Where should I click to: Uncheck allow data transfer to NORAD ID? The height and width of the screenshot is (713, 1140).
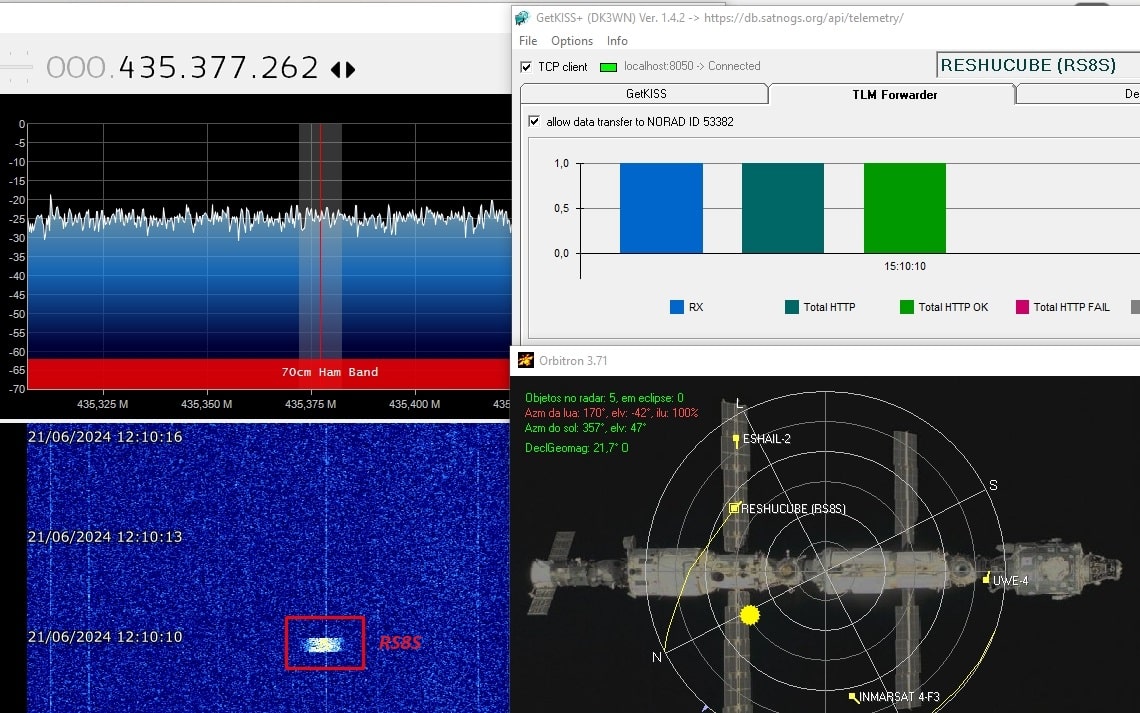point(534,122)
